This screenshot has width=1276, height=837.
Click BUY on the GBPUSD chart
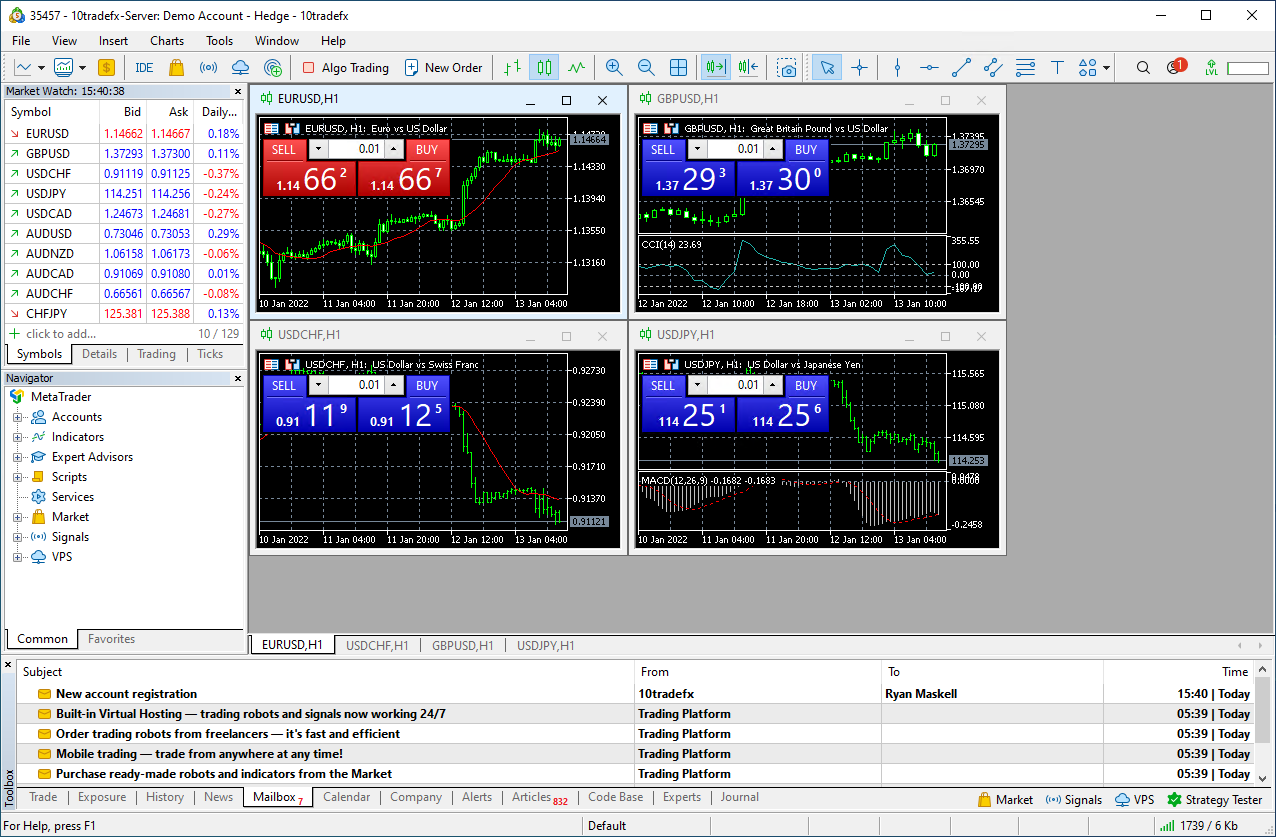(807, 149)
